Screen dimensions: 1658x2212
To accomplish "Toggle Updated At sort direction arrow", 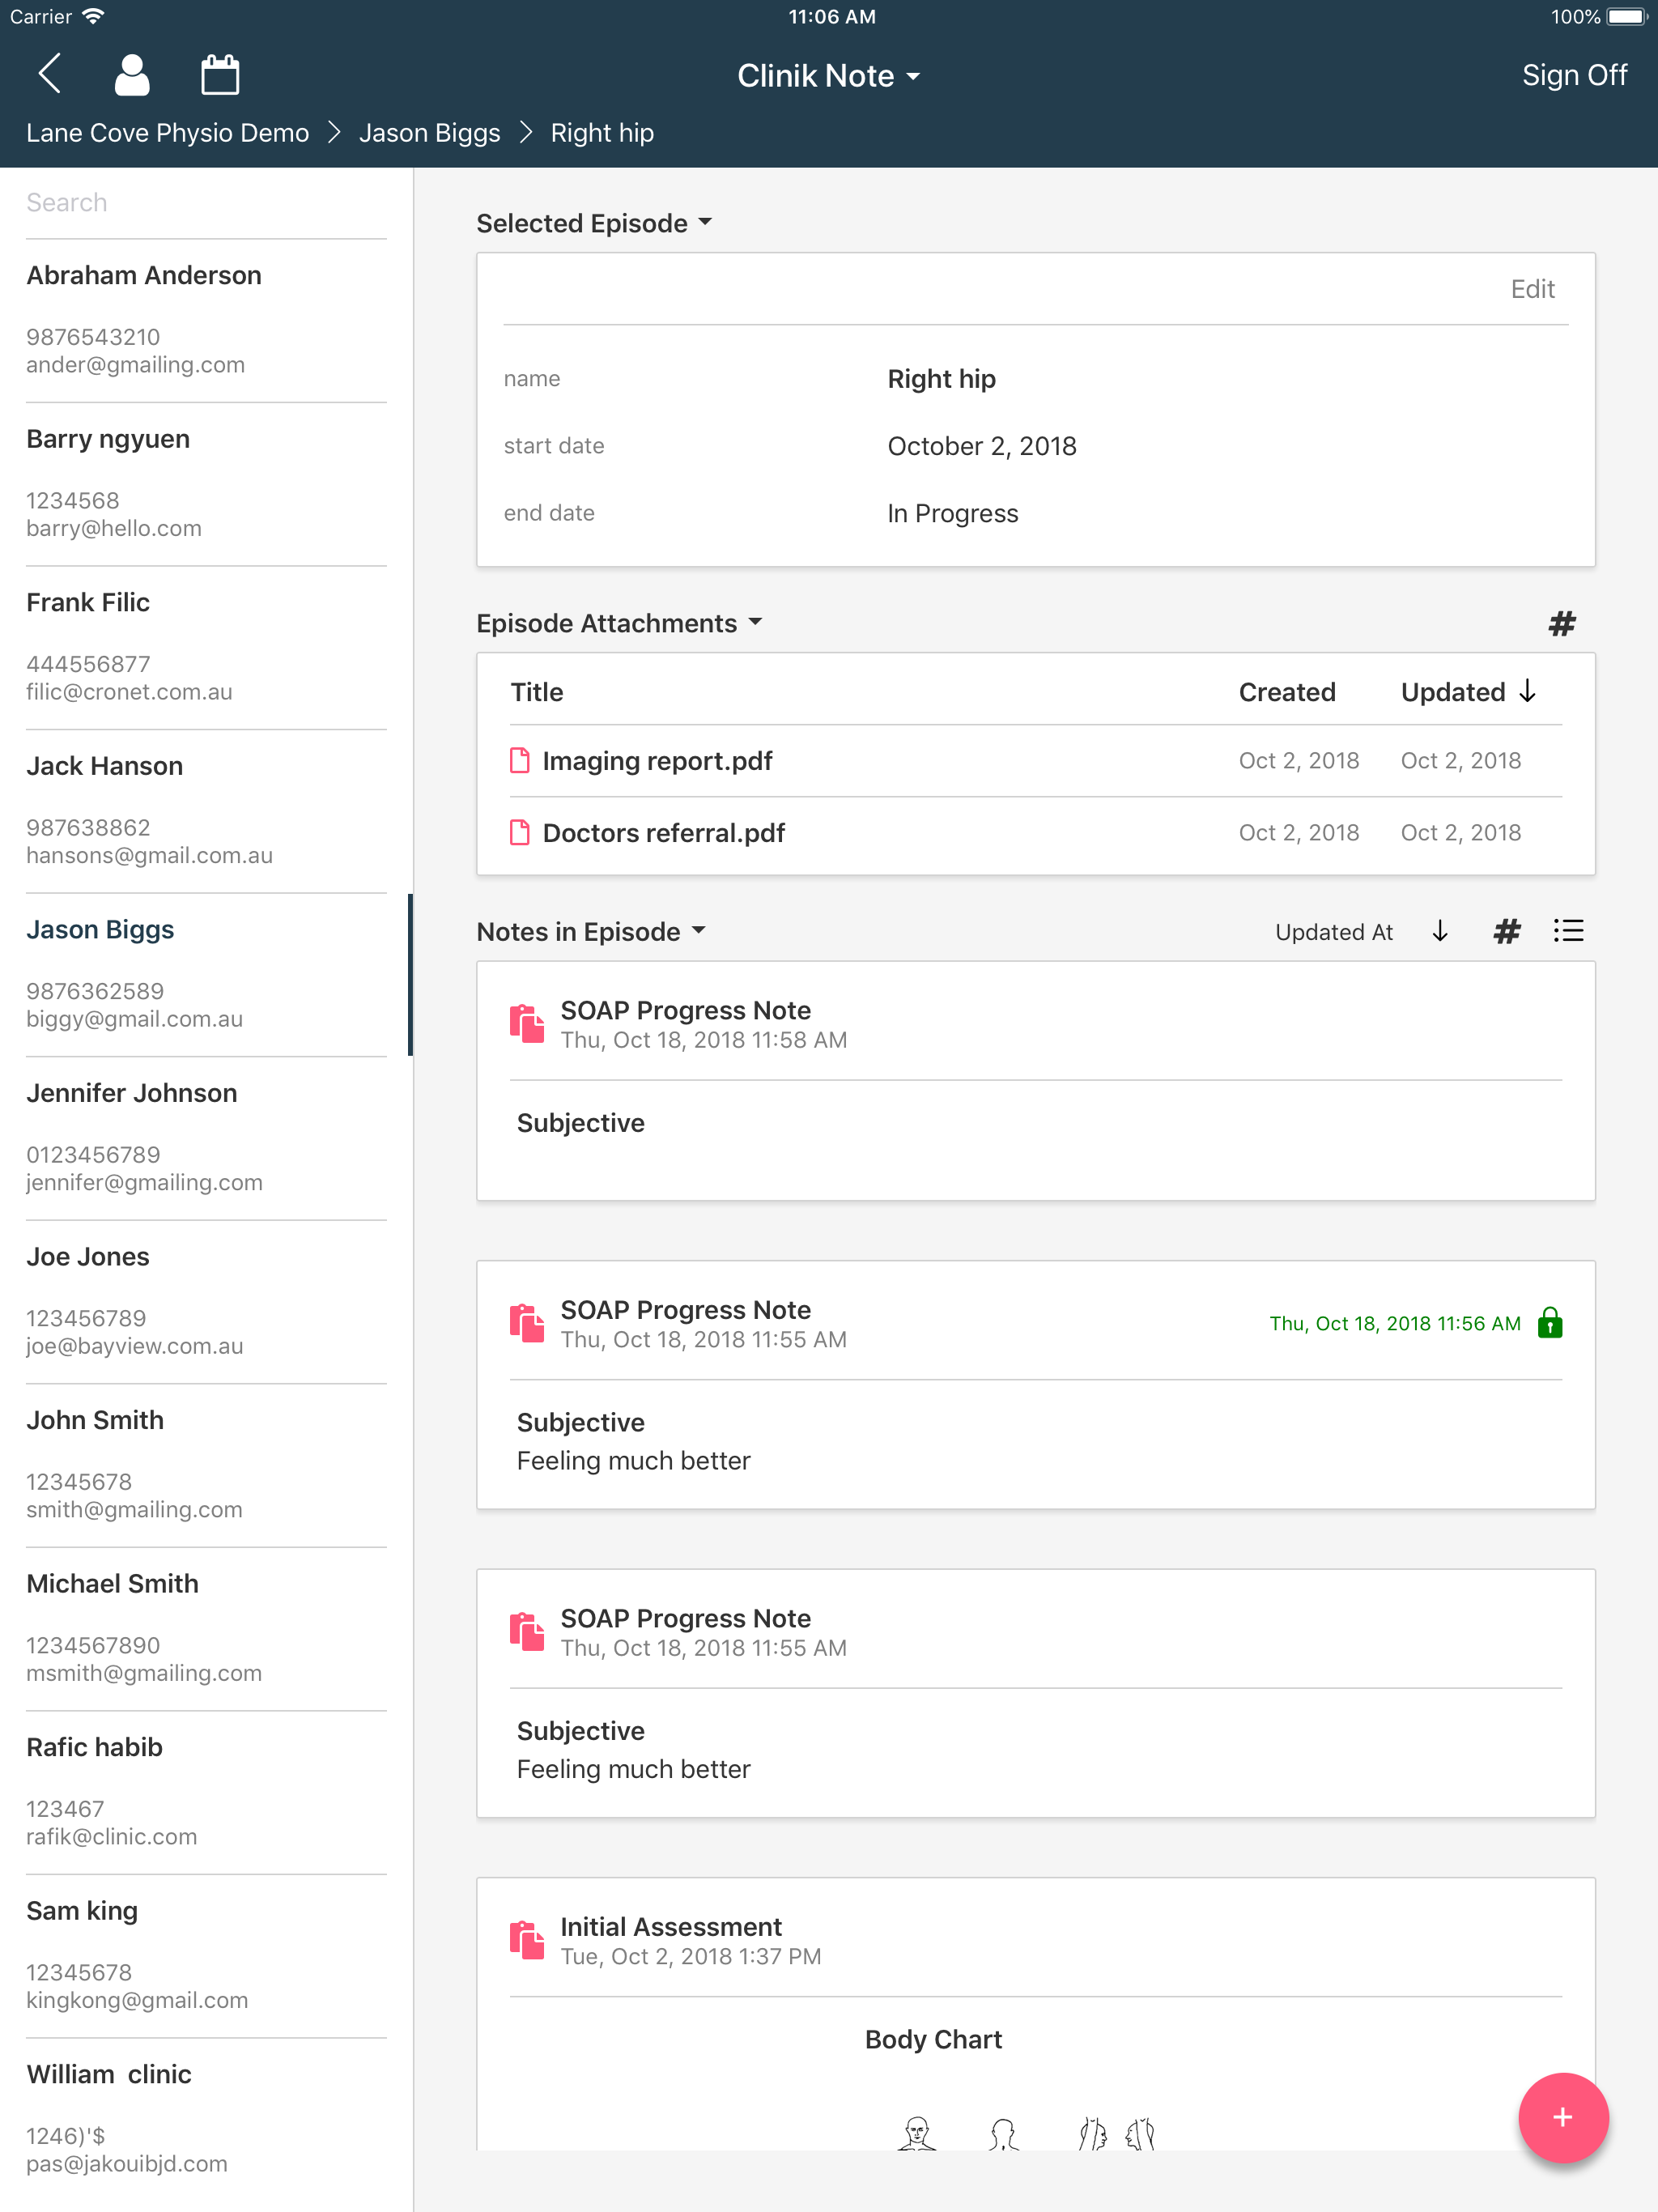I will (x=1440, y=932).
